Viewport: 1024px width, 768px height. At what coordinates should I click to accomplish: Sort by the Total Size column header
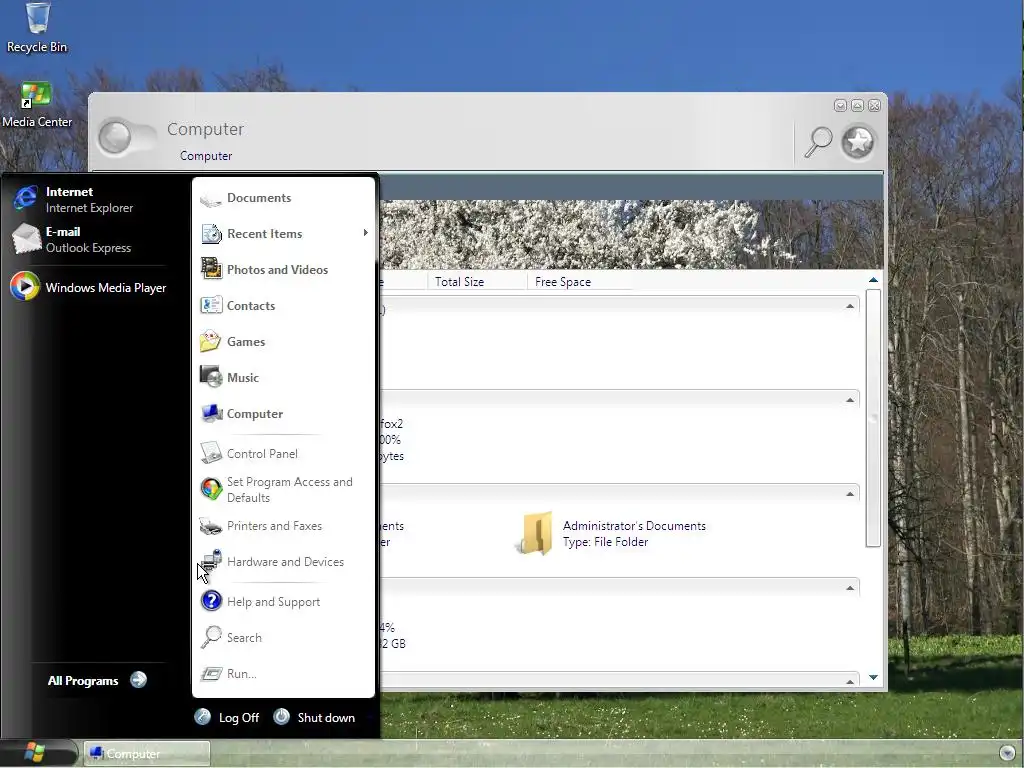click(x=460, y=281)
